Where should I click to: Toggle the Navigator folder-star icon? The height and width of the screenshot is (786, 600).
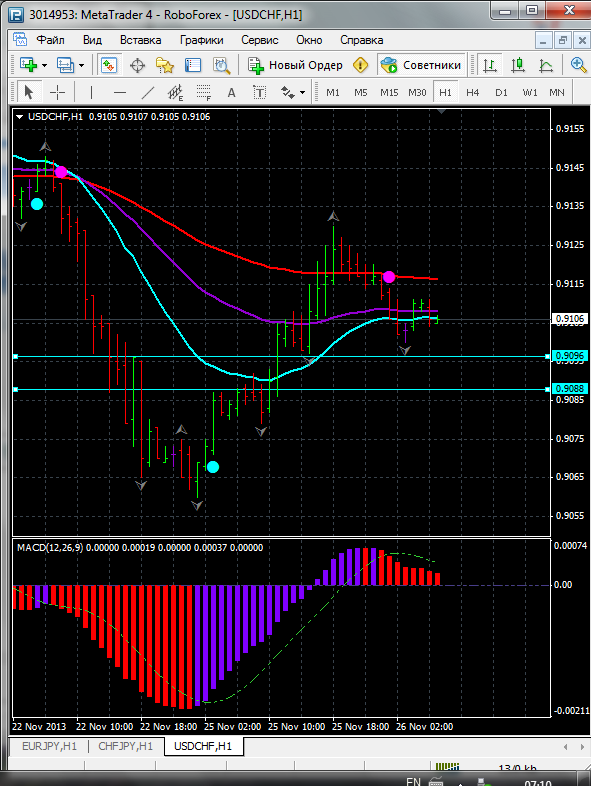click(165, 65)
